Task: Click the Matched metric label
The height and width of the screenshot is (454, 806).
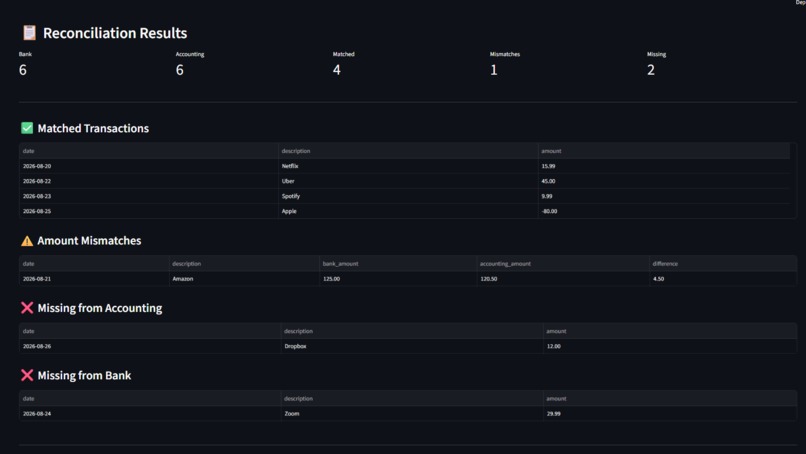Action: 343,54
